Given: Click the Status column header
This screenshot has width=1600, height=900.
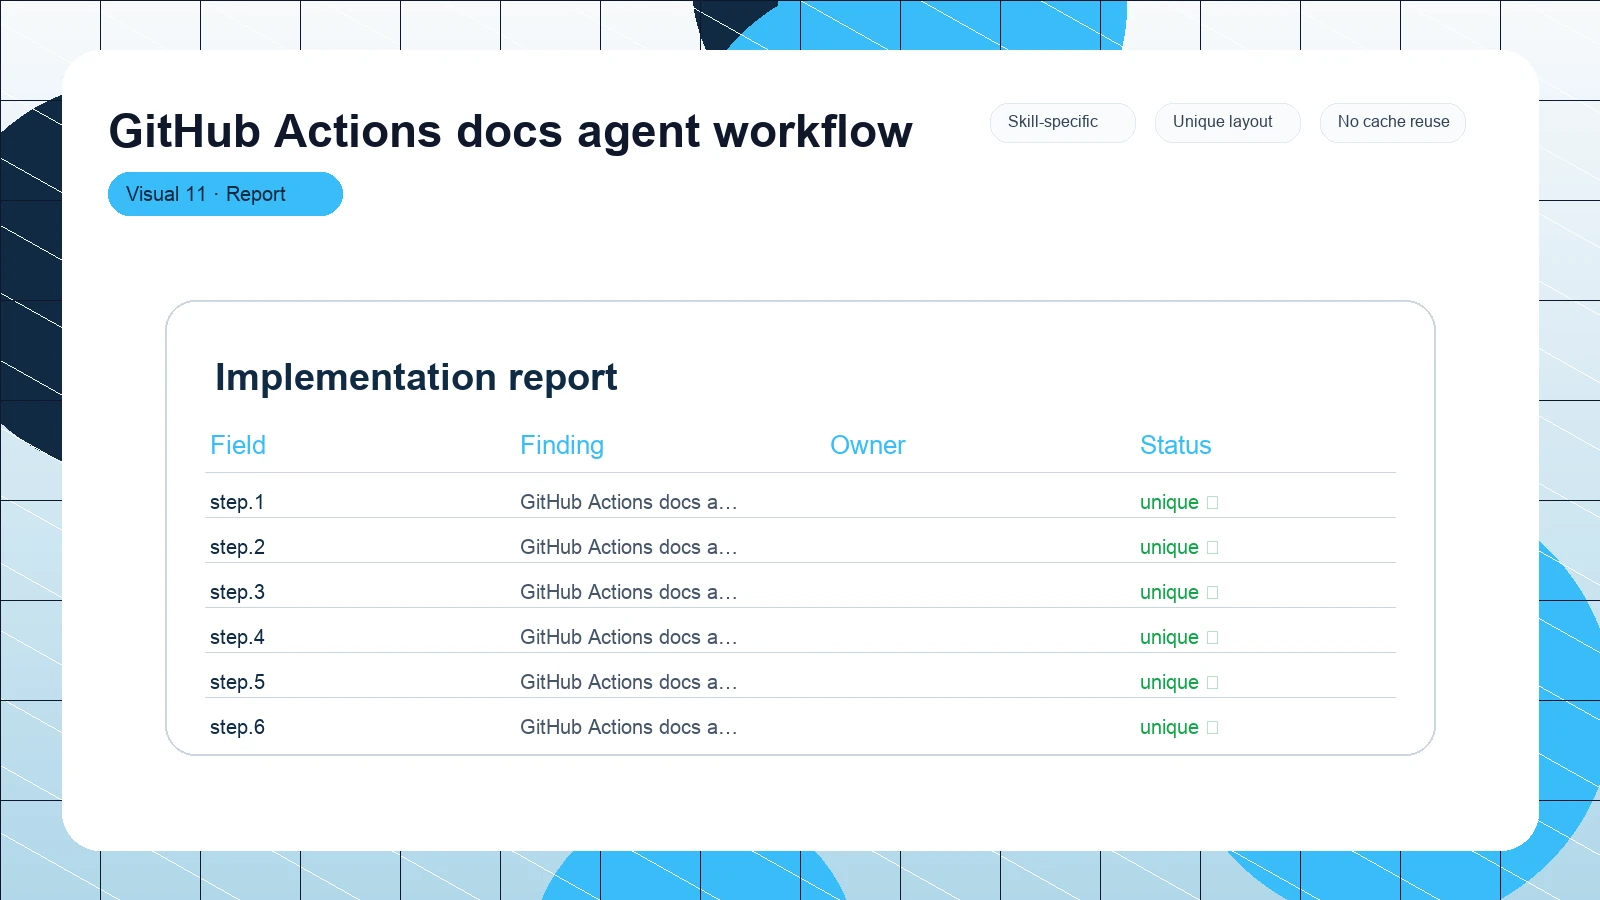Looking at the screenshot, I should tap(1176, 445).
